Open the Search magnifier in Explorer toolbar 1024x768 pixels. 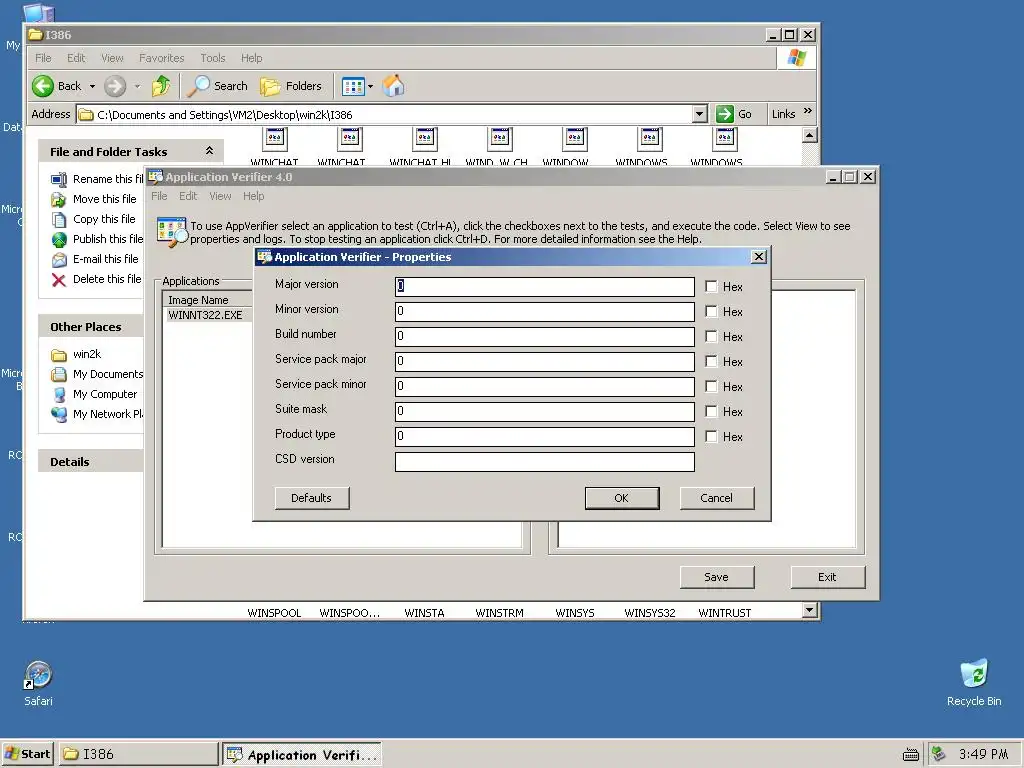coord(199,86)
